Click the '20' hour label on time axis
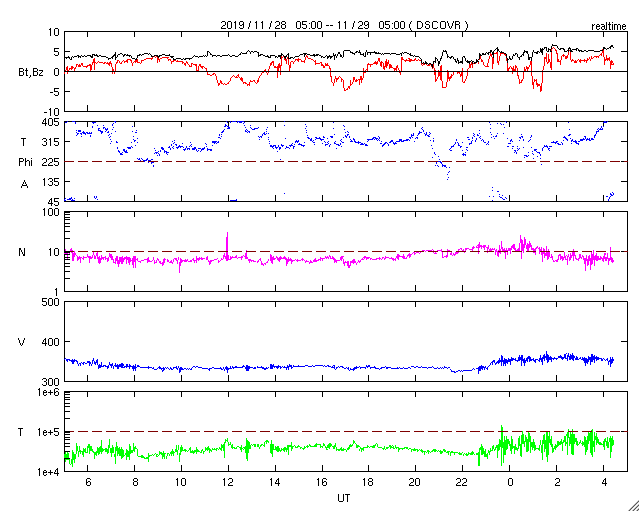Viewport: 640px width, 512px height. pyautogui.click(x=416, y=482)
